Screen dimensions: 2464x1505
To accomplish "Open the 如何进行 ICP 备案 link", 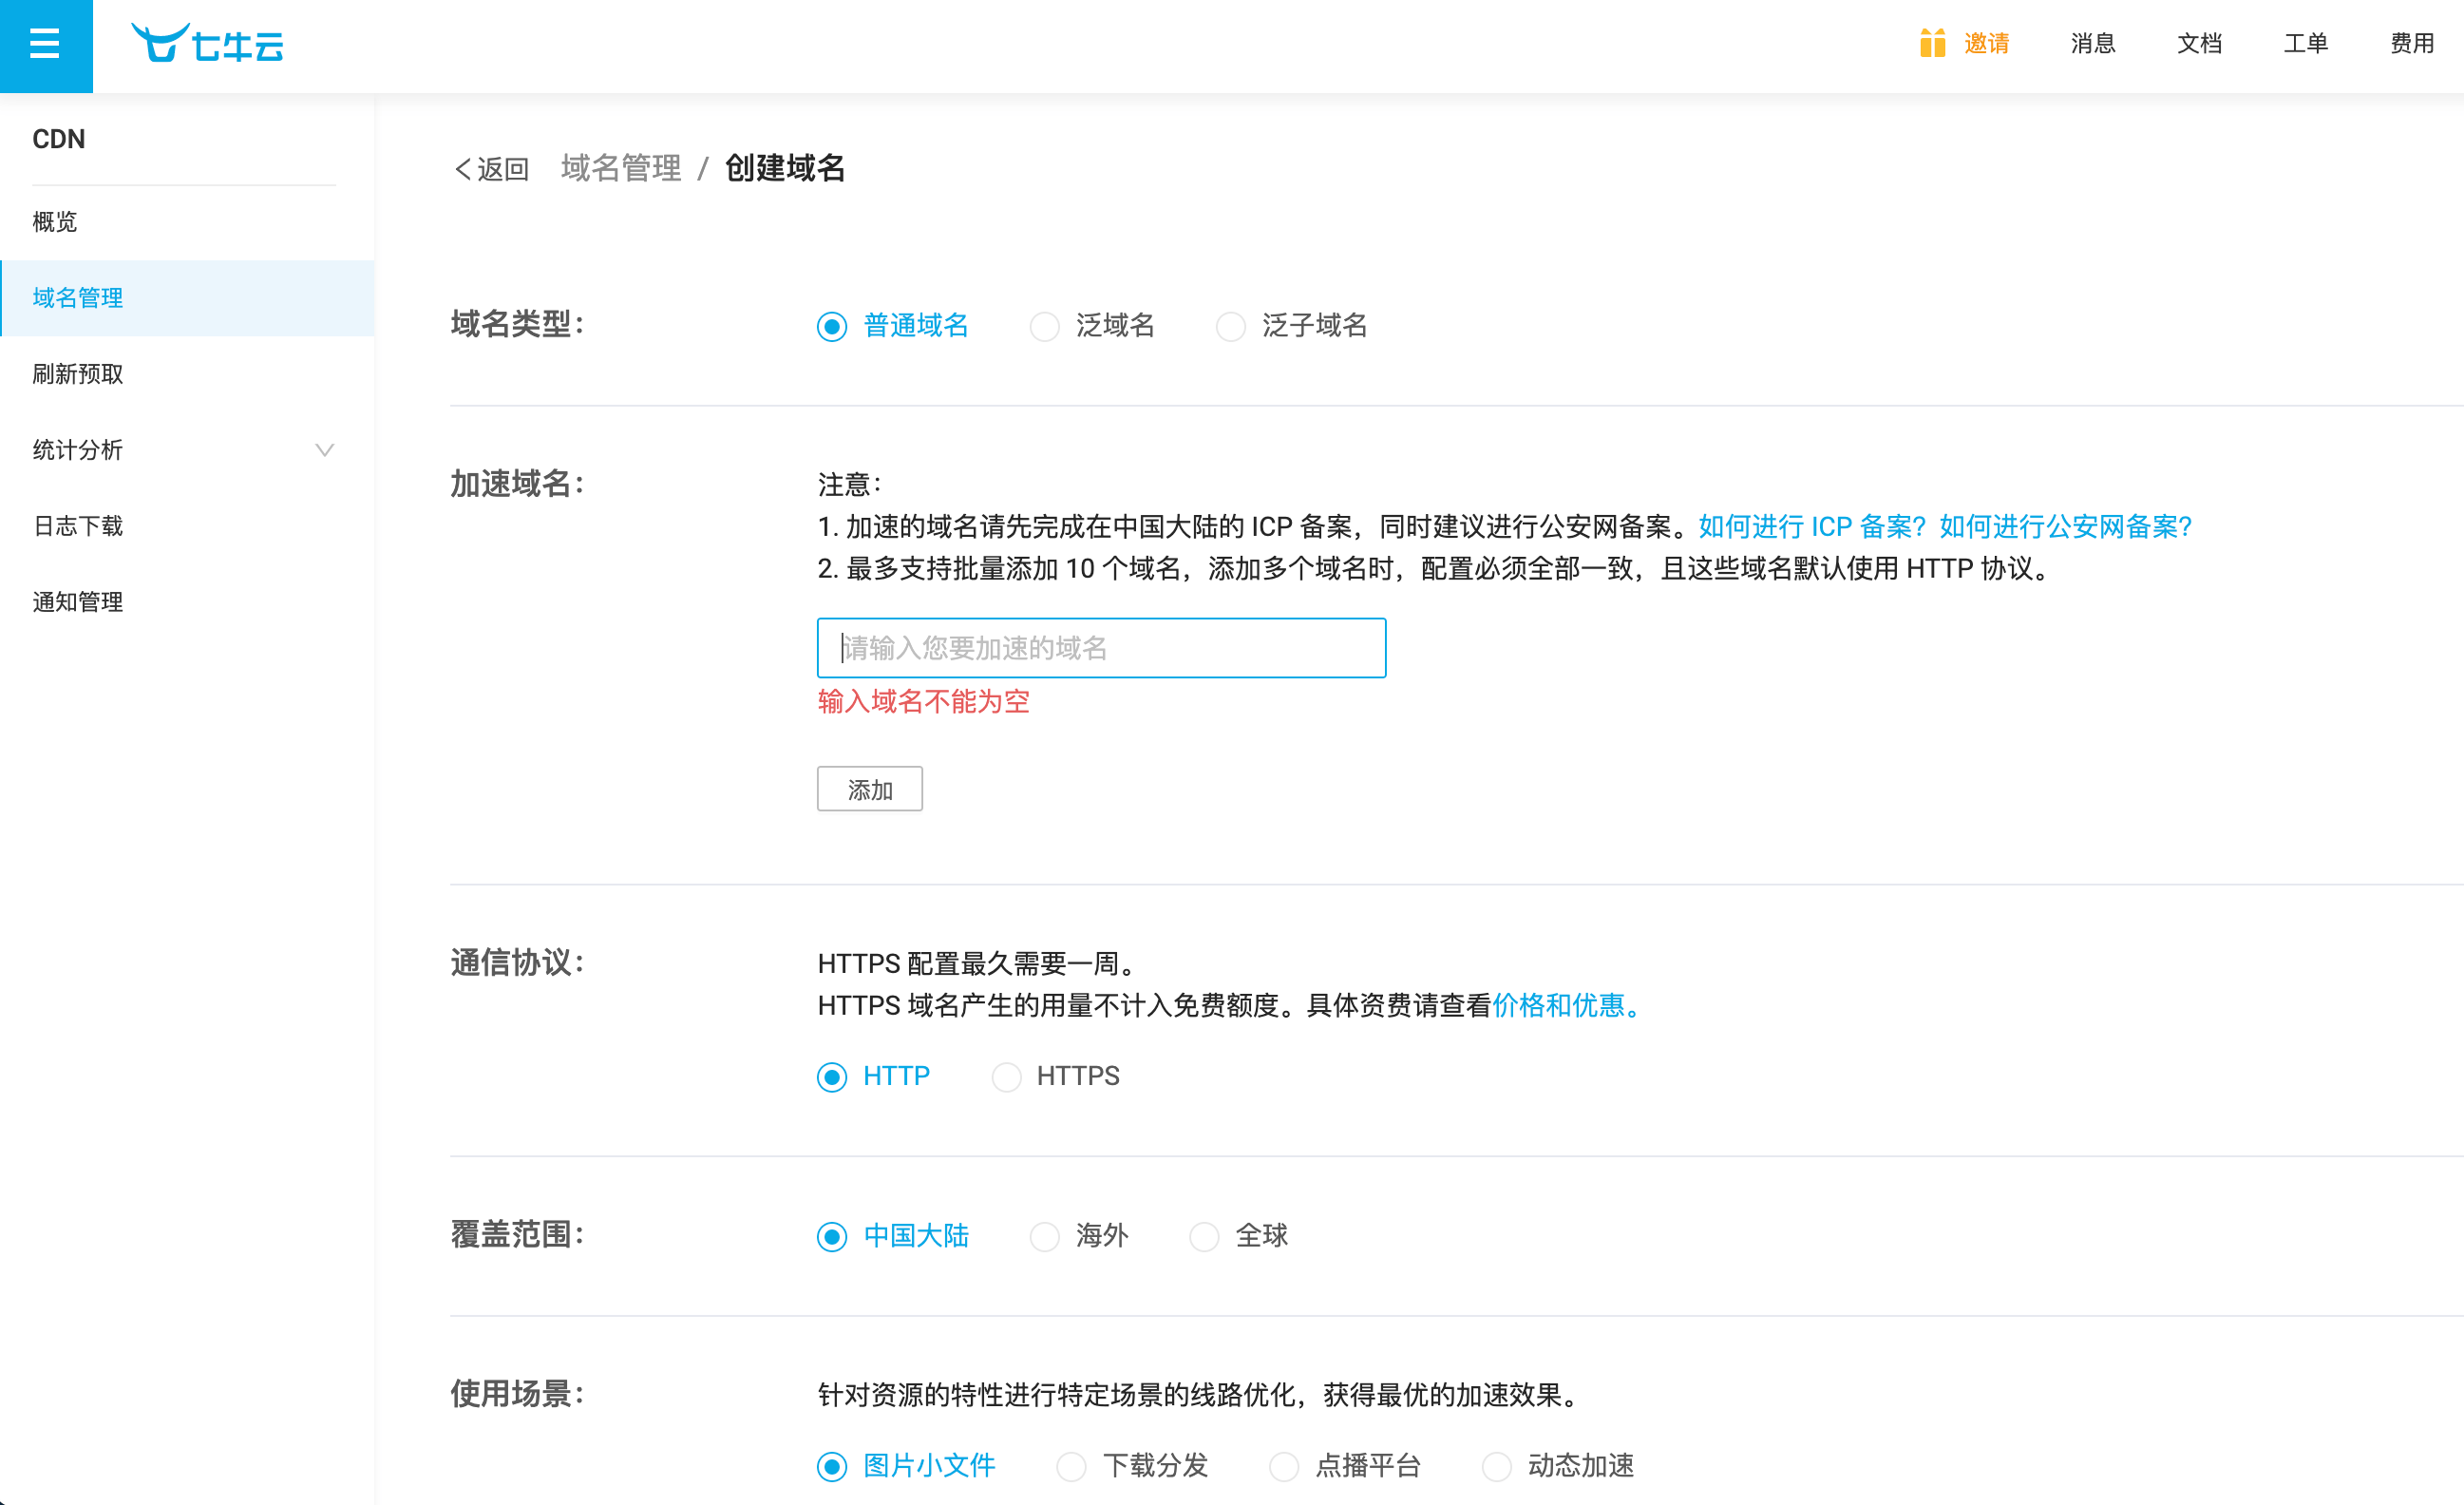I will point(1812,527).
